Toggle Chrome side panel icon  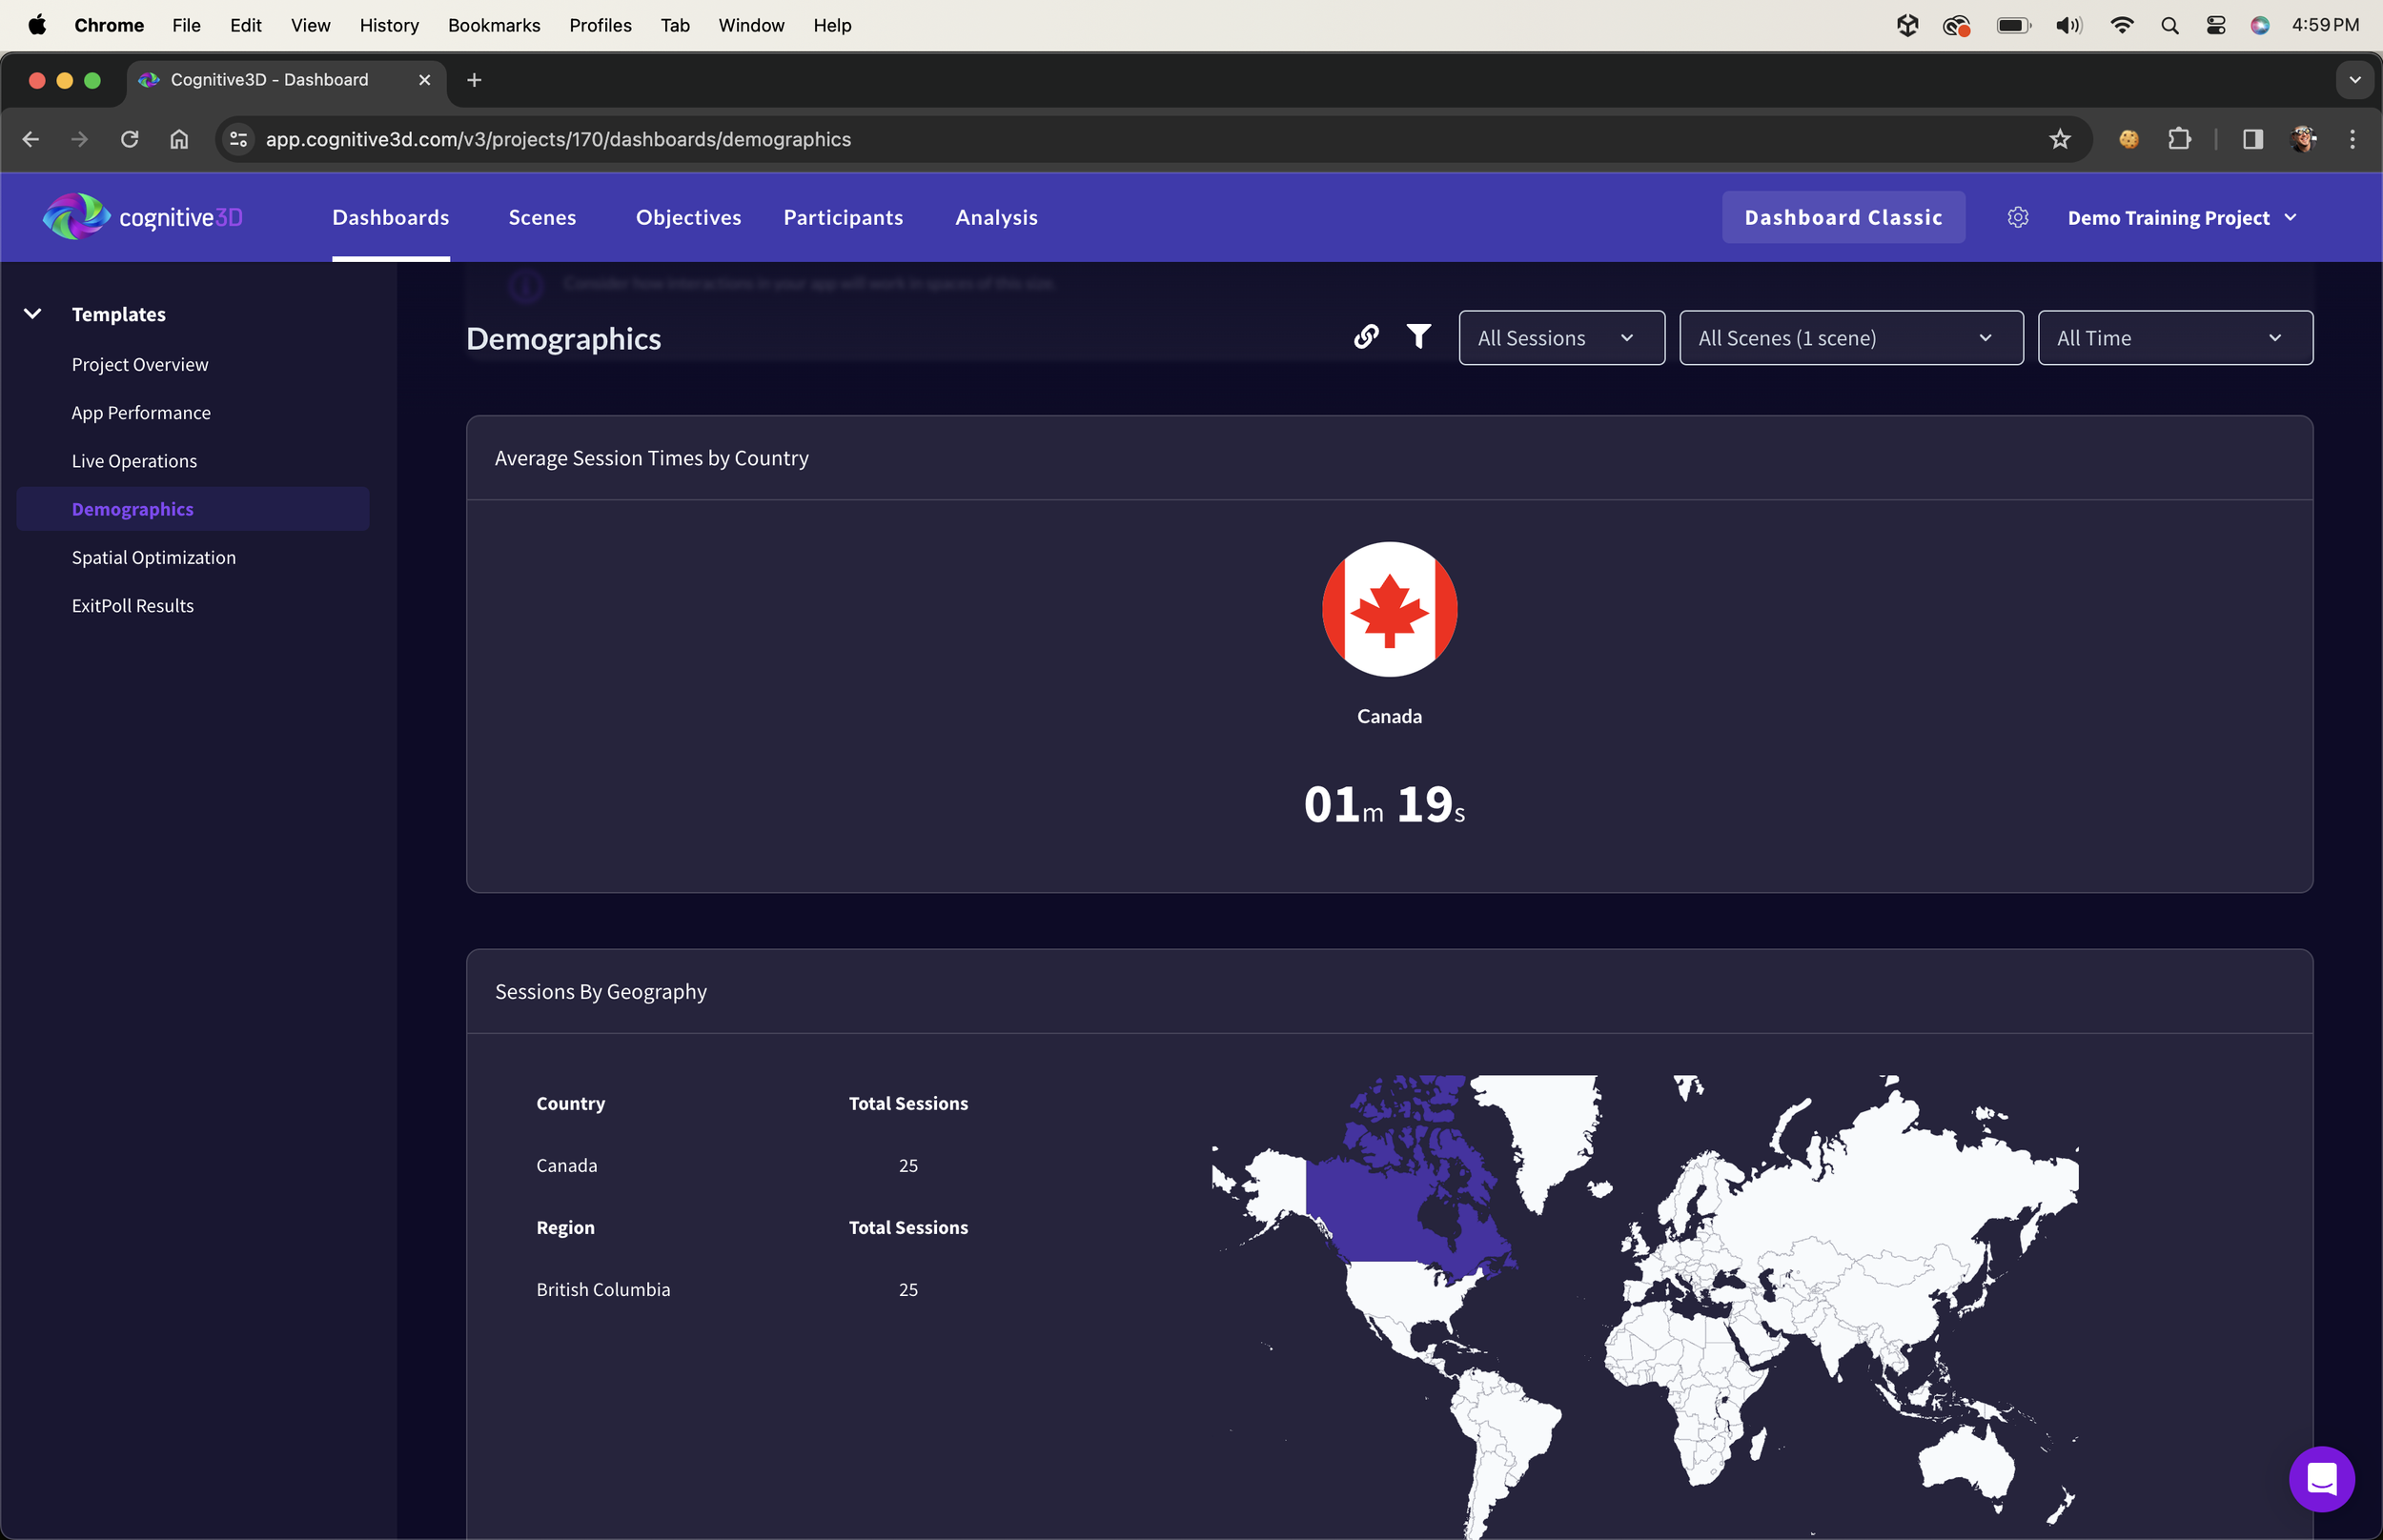[2252, 139]
